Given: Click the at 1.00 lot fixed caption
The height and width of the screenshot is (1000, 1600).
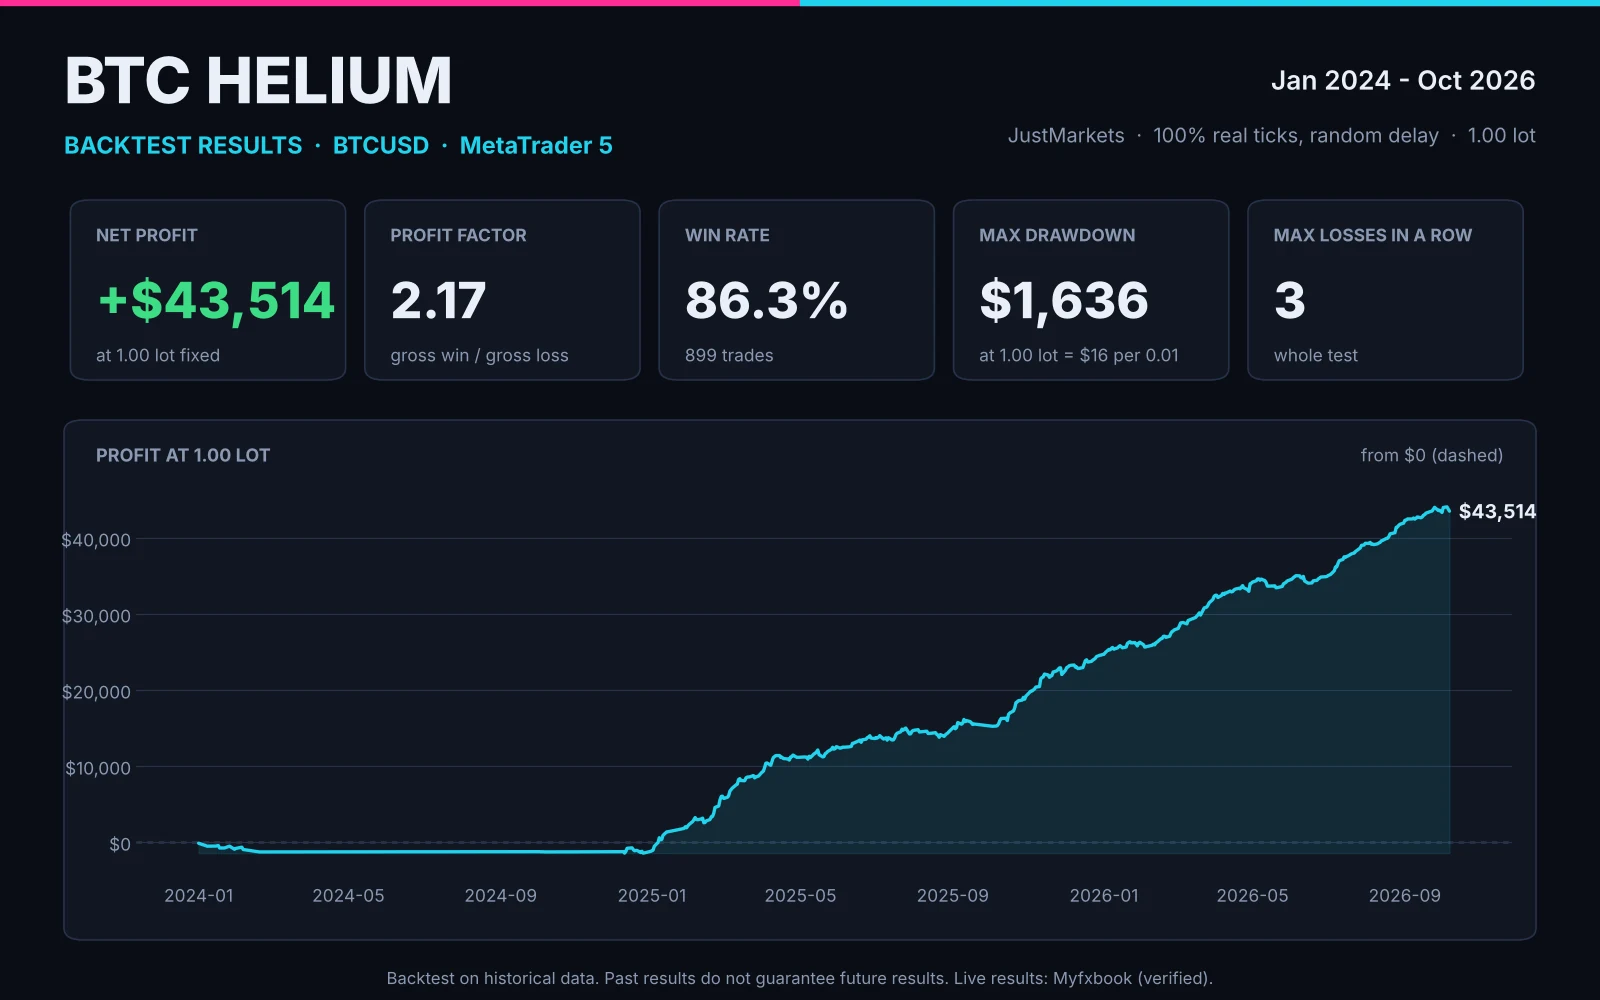Looking at the screenshot, I should (x=158, y=355).
